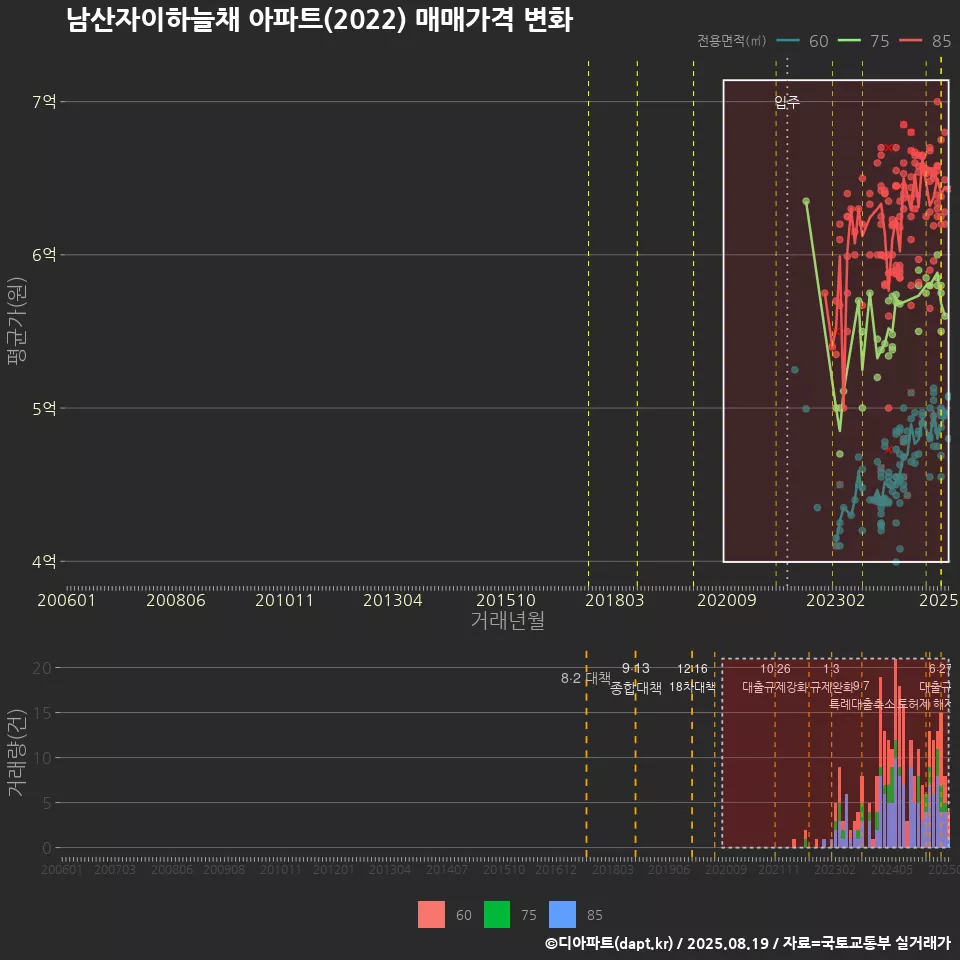Click the blue 85 swatch in bottom legend

point(563,914)
